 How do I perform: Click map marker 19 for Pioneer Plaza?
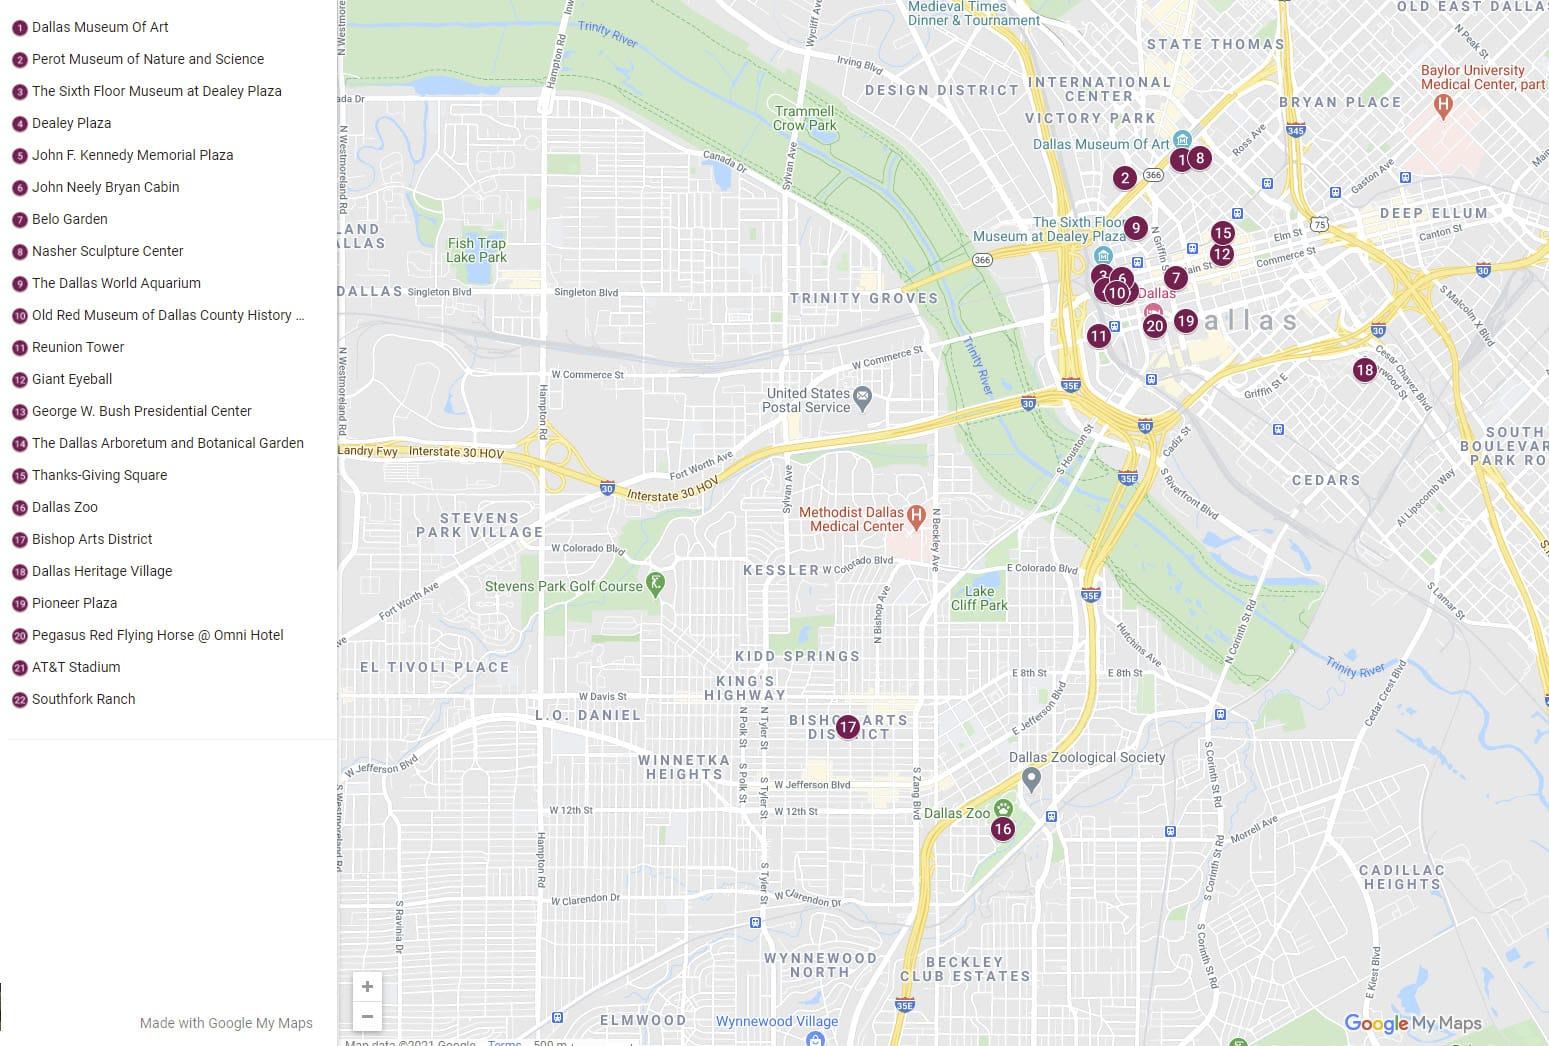pyautogui.click(x=1185, y=321)
